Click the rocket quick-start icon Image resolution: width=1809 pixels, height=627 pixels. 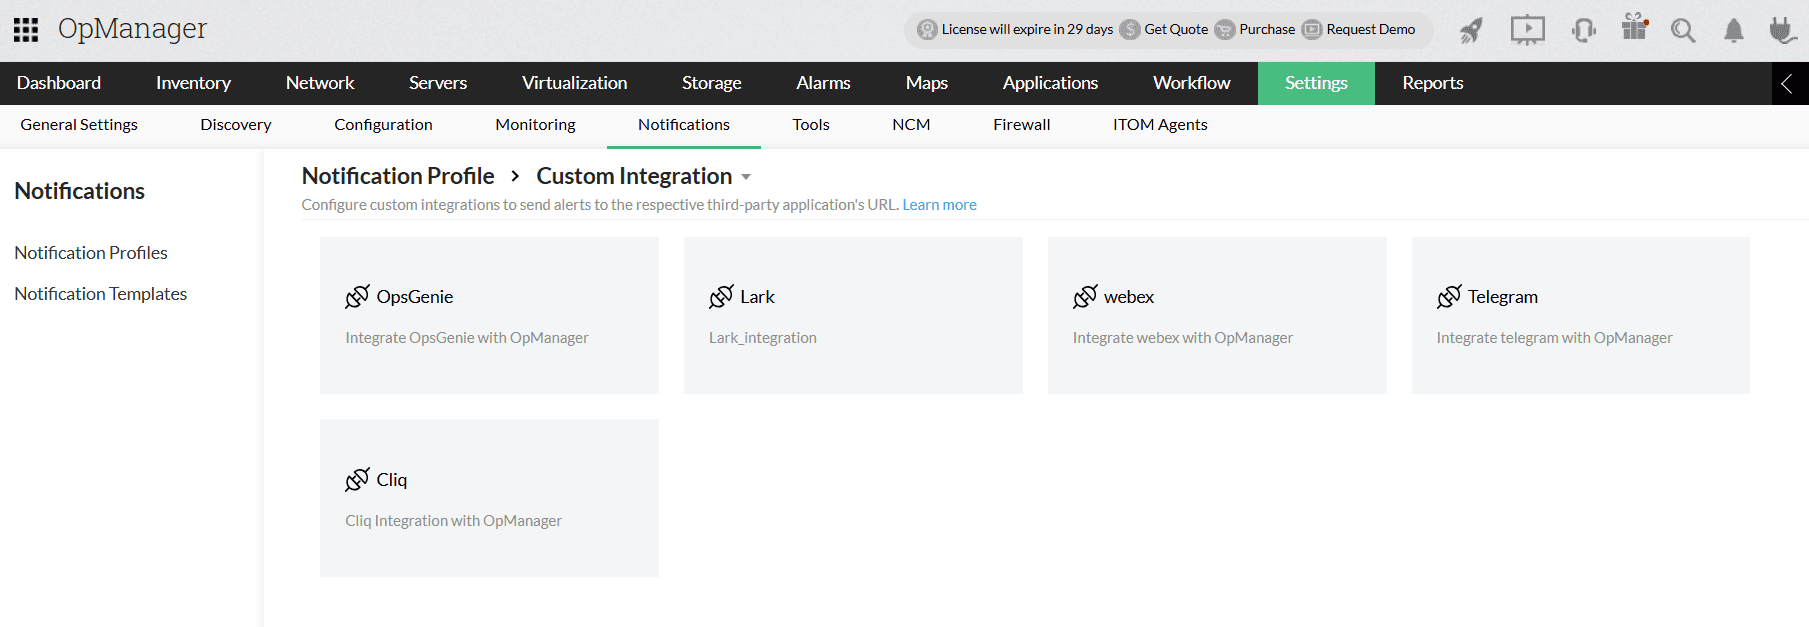click(1471, 30)
